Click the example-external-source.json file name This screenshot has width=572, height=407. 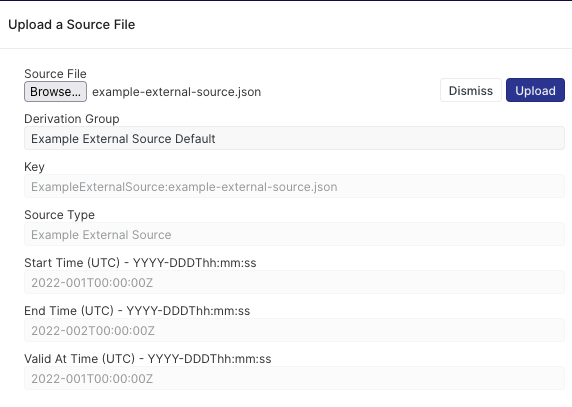(177, 92)
